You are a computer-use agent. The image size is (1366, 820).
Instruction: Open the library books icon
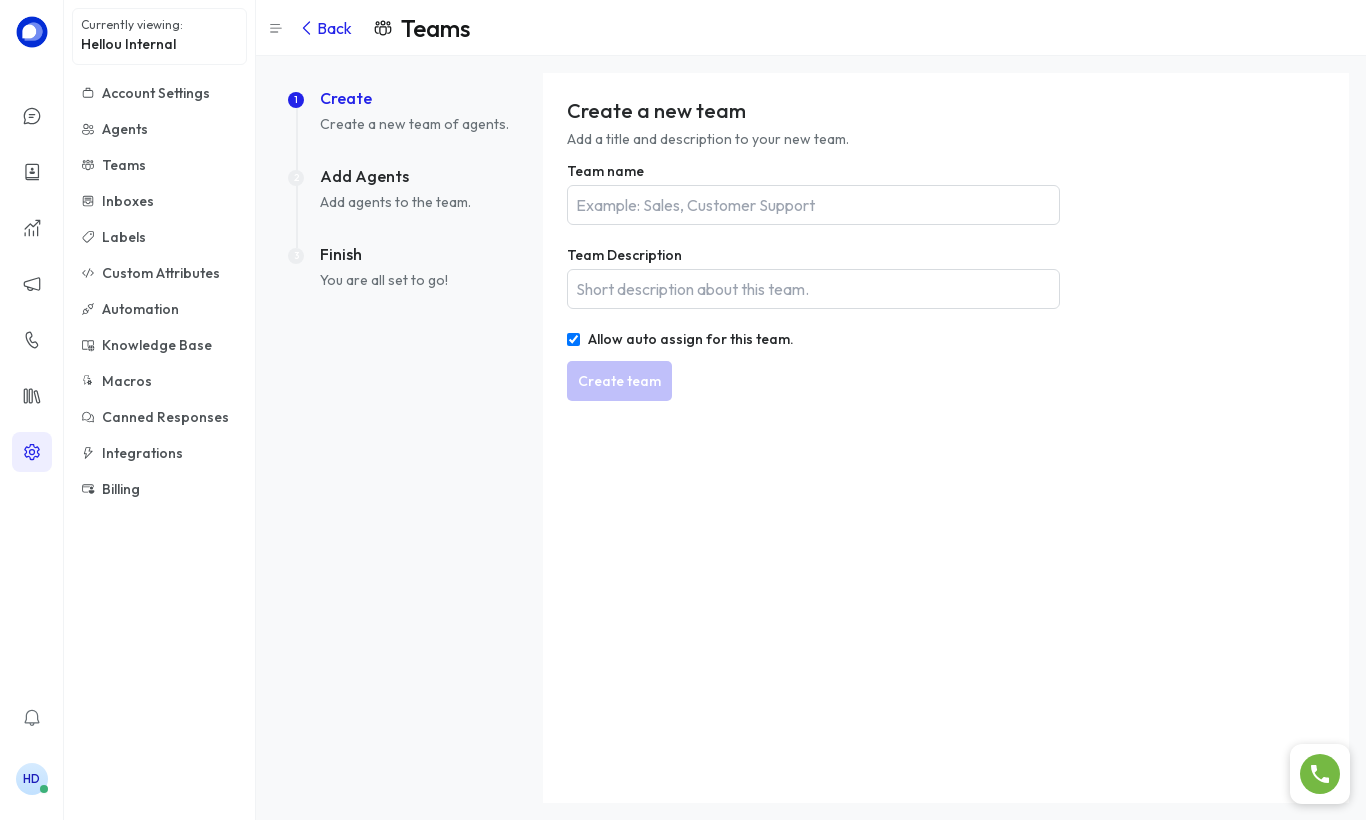pos(32,396)
